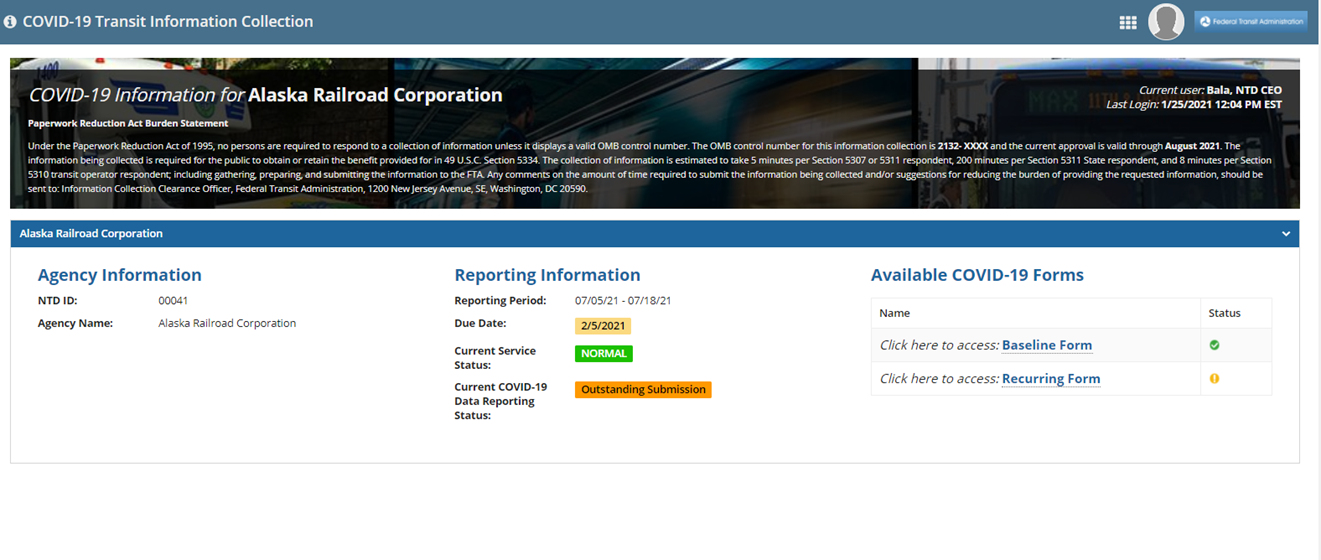This screenshot has width=1321, height=560.
Task: Collapse the Alaska Railroad Corporation panel chevron
Action: (x=1286, y=234)
